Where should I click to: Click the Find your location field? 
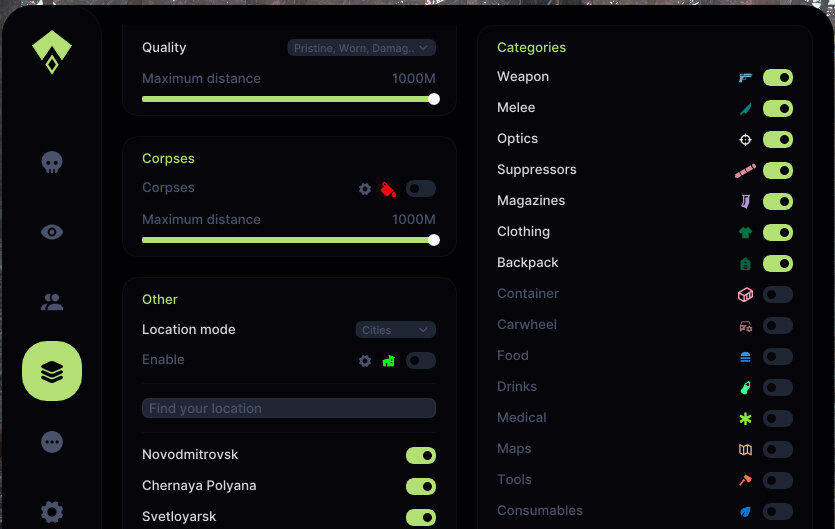(289, 408)
